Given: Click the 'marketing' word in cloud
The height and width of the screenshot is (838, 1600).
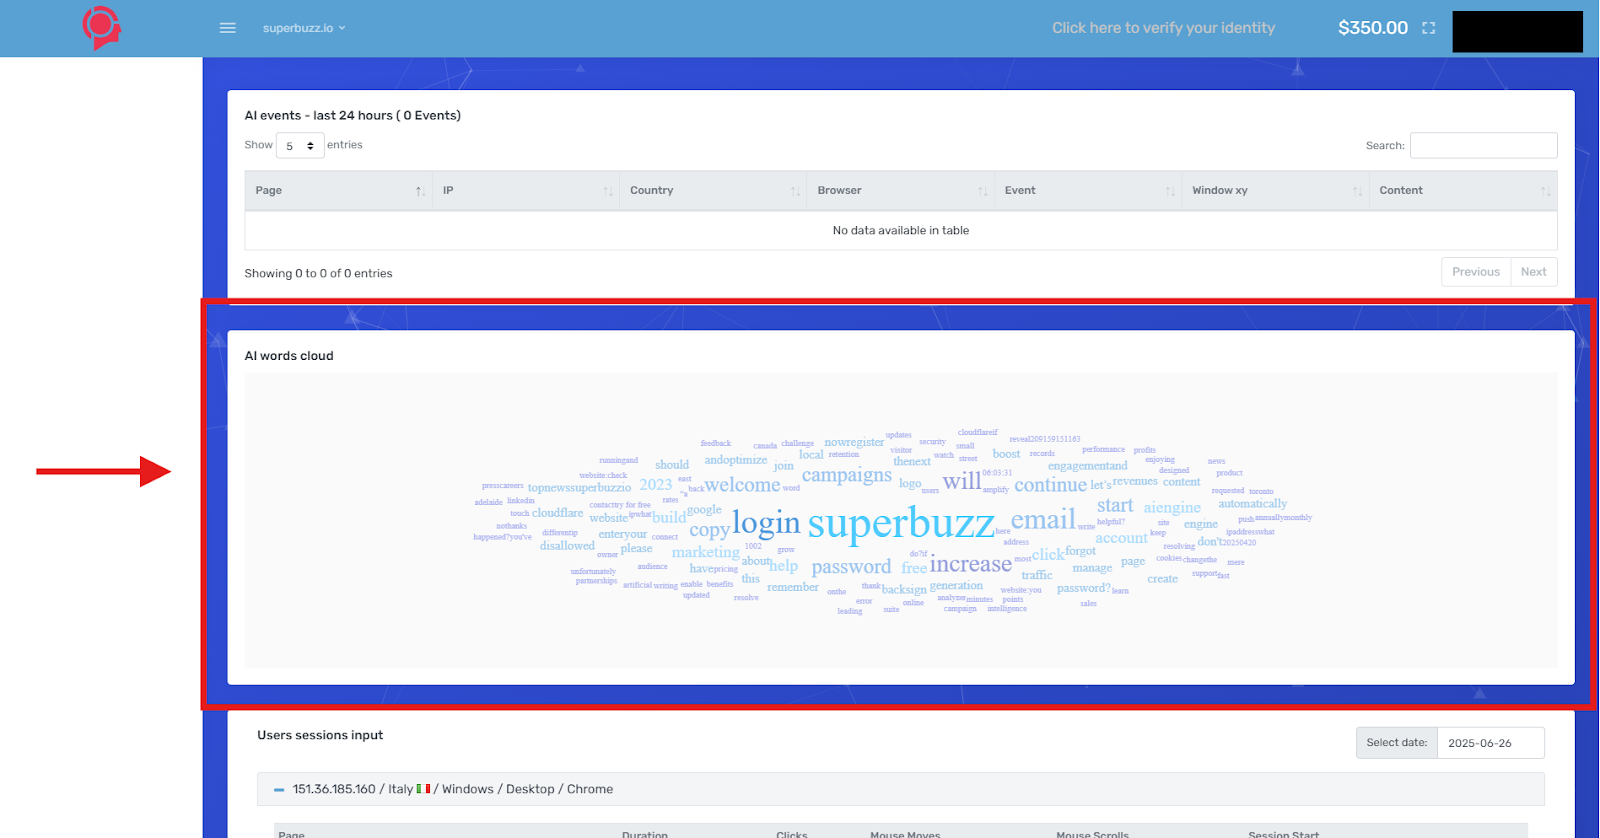Looking at the screenshot, I should [706, 552].
